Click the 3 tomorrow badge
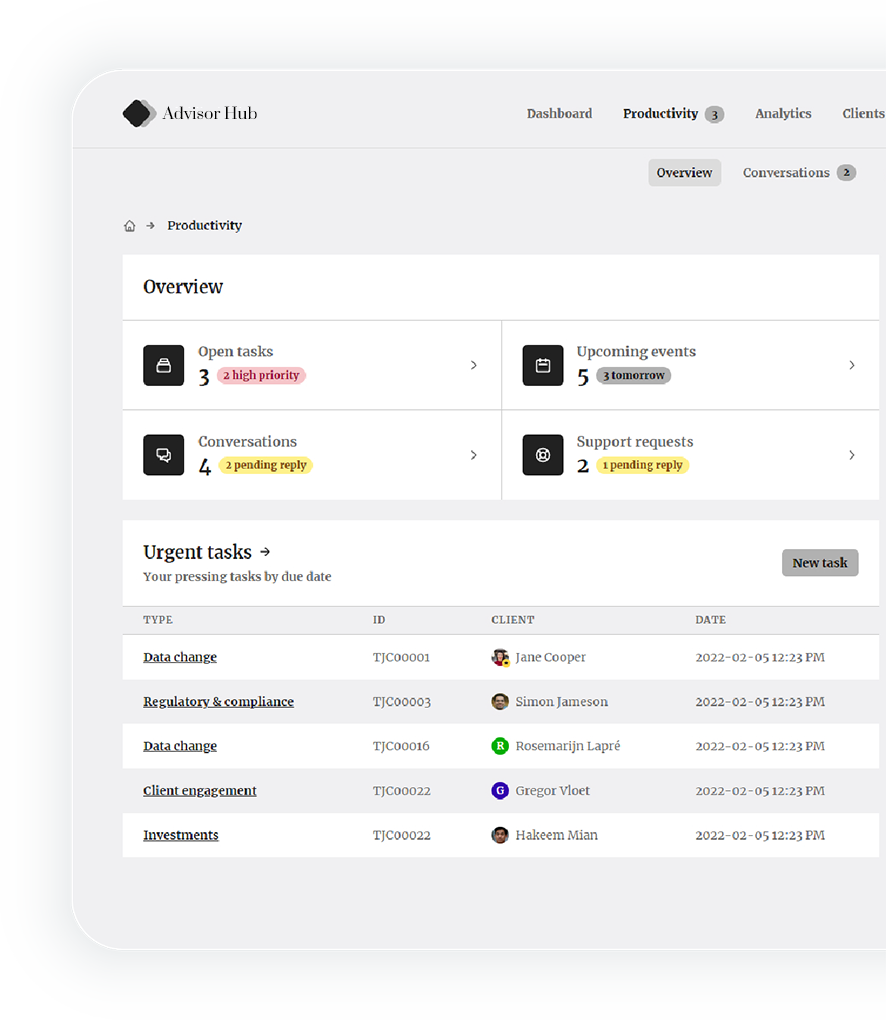The width and height of the screenshot is (886, 1020). (x=634, y=376)
